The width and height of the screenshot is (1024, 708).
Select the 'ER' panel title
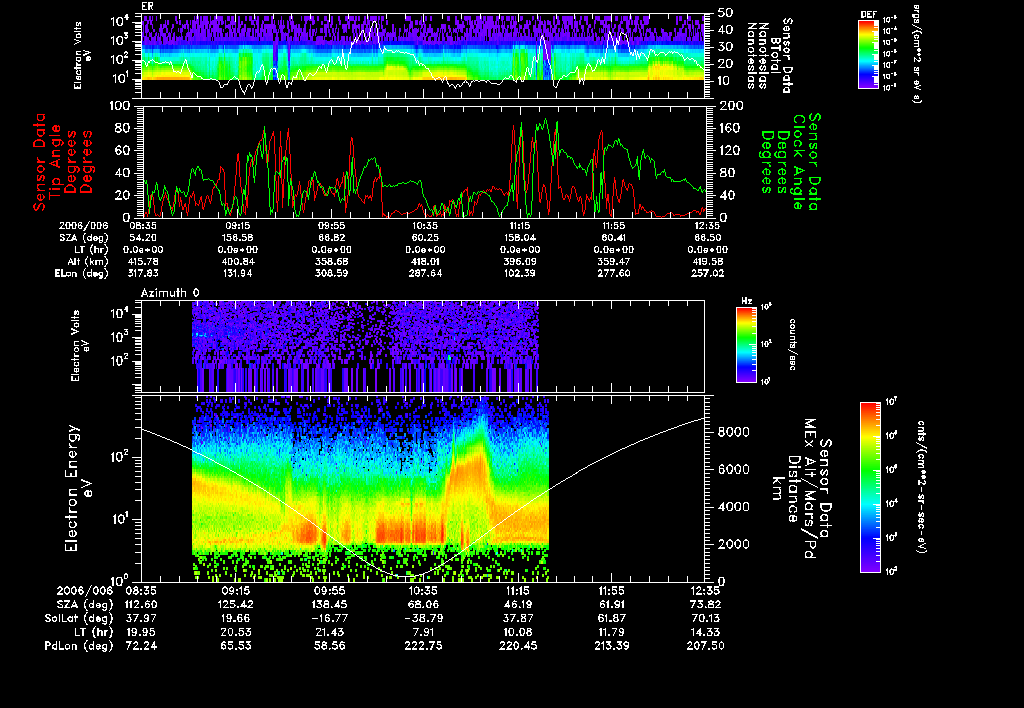pyautogui.click(x=147, y=7)
